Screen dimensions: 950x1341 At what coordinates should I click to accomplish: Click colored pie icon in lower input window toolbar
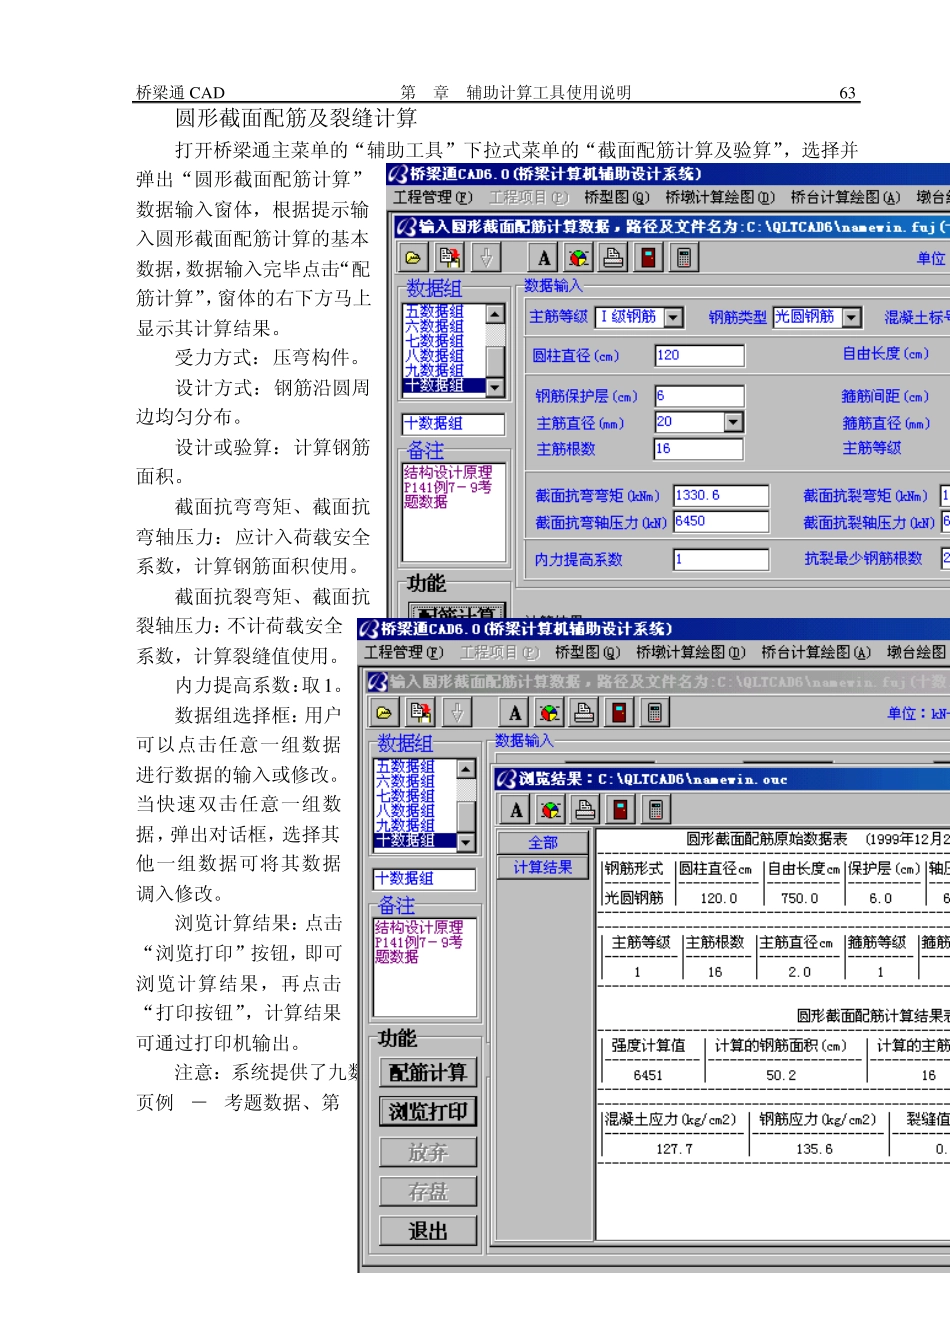point(549,712)
